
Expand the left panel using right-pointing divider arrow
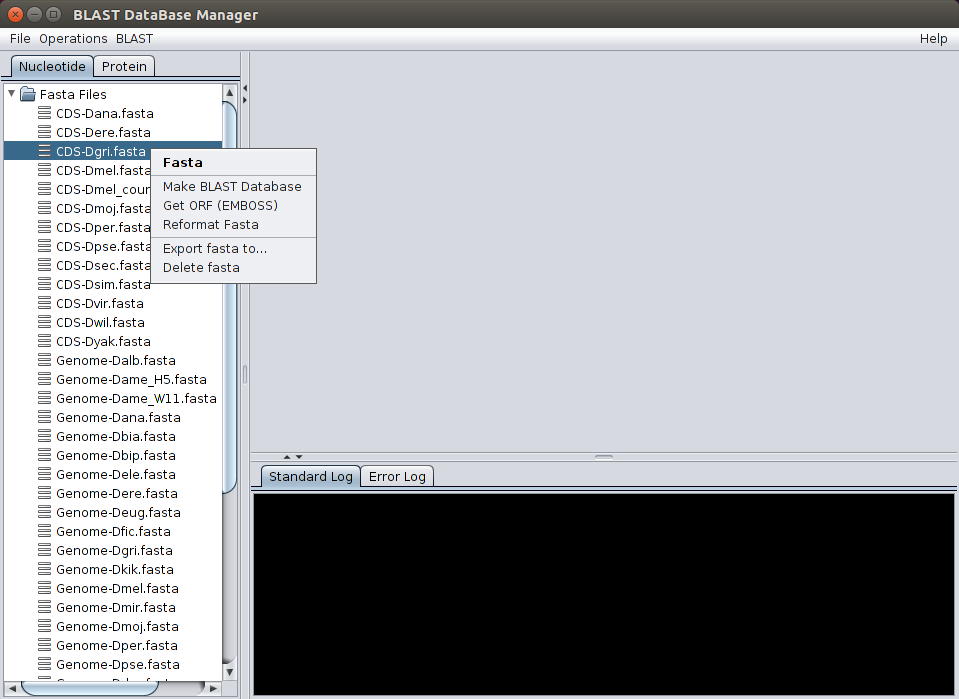[245, 100]
